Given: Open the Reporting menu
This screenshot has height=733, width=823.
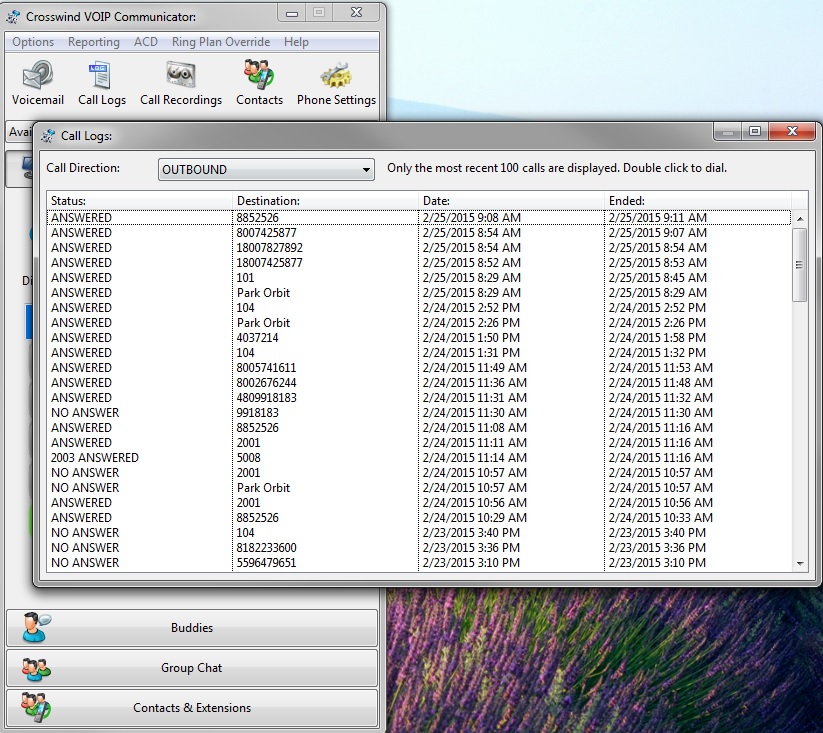Looking at the screenshot, I should tap(93, 42).
